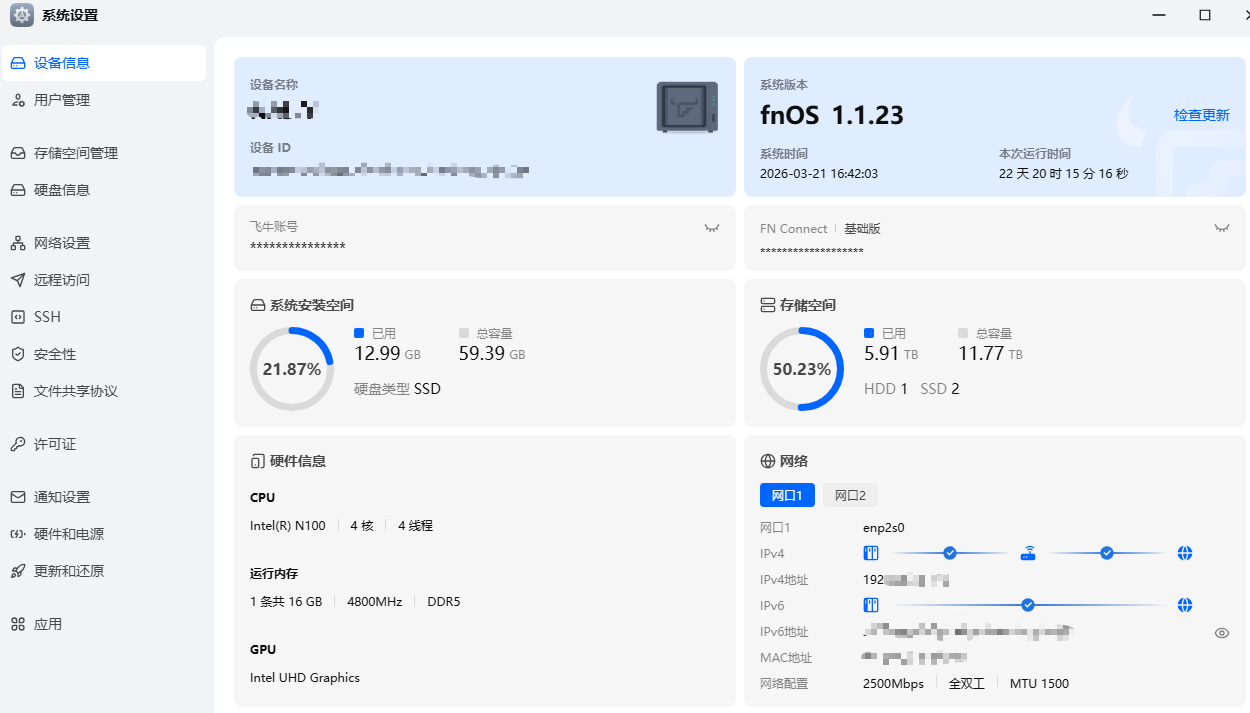The width and height of the screenshot is (1250, 713).
Task: Click the 文件共享协议 document icon
Action: (x=17, y=391)
